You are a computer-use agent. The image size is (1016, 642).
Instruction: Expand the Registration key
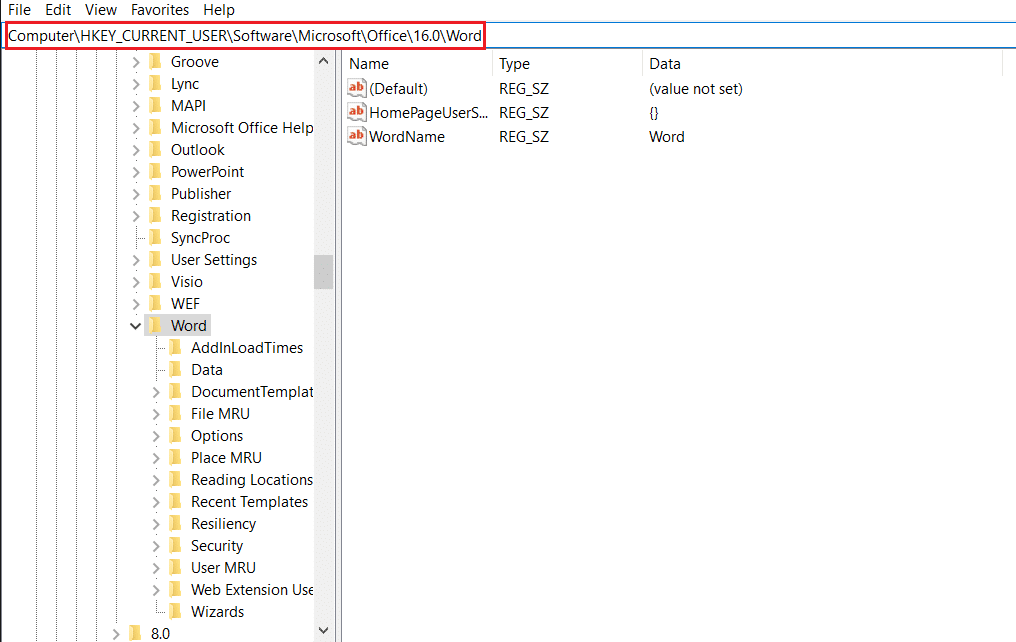tap(135, 216)
